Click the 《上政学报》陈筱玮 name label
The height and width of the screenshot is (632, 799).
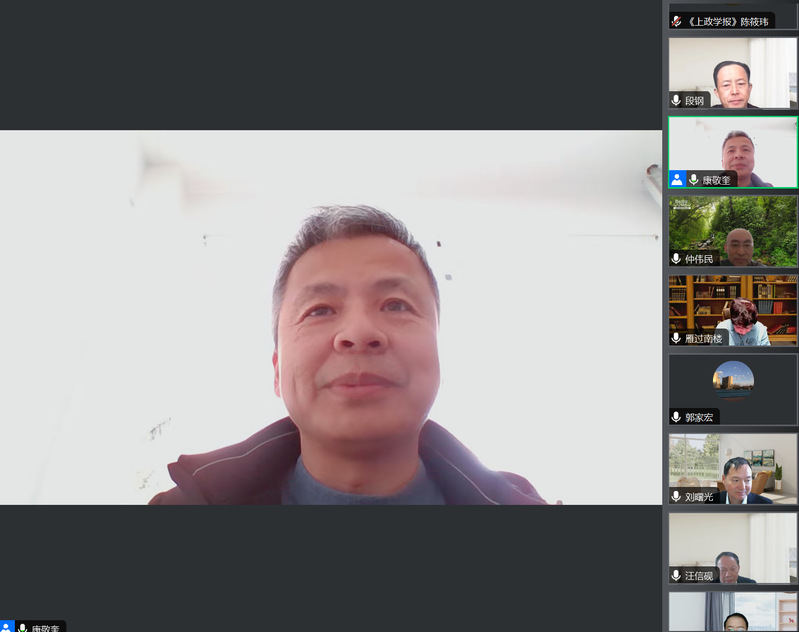(x=727, y=21)
